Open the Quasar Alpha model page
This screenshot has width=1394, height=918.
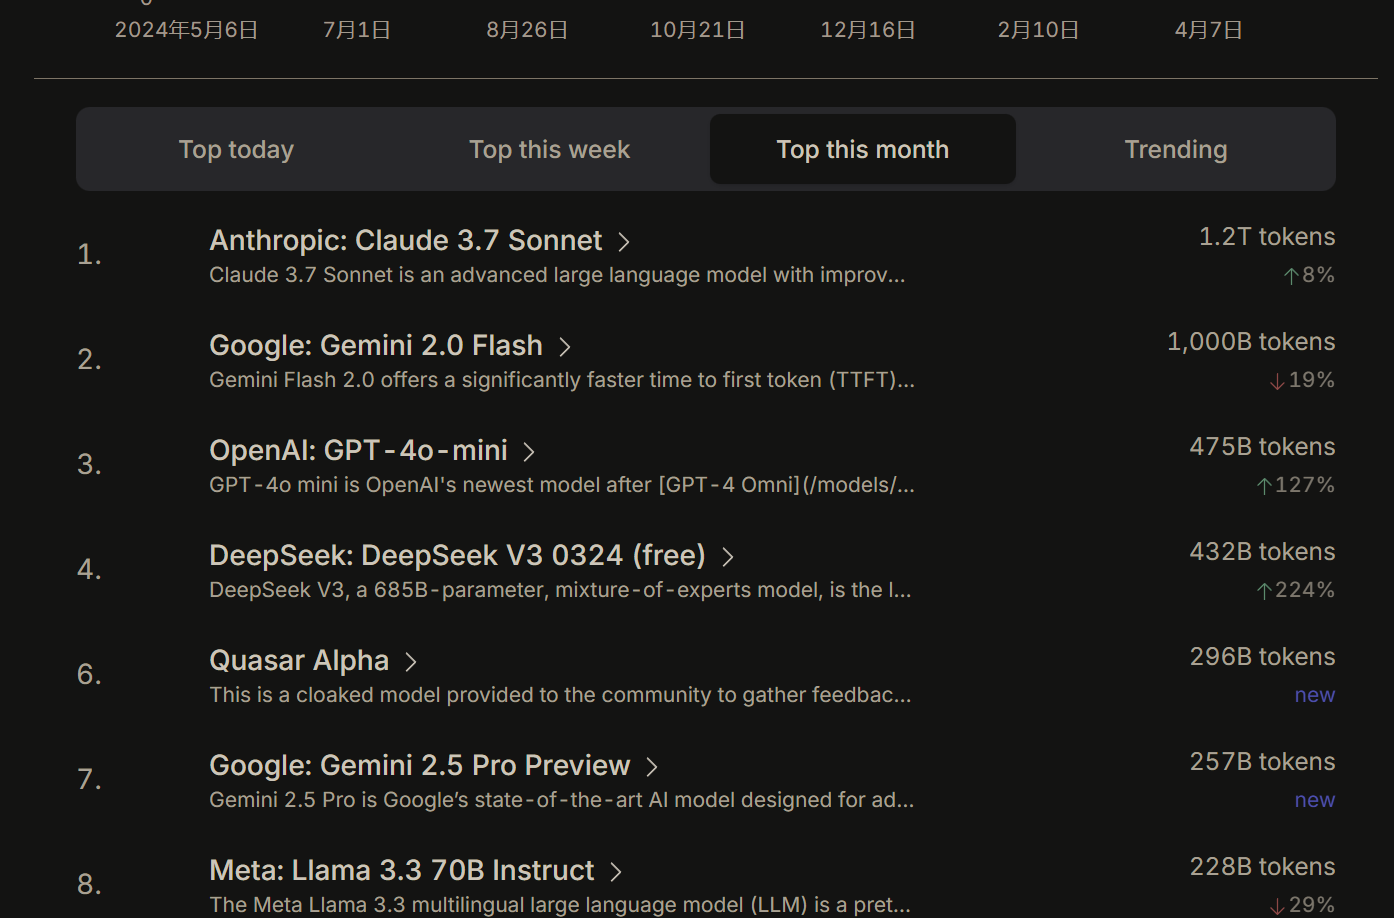tap(299, 660)
